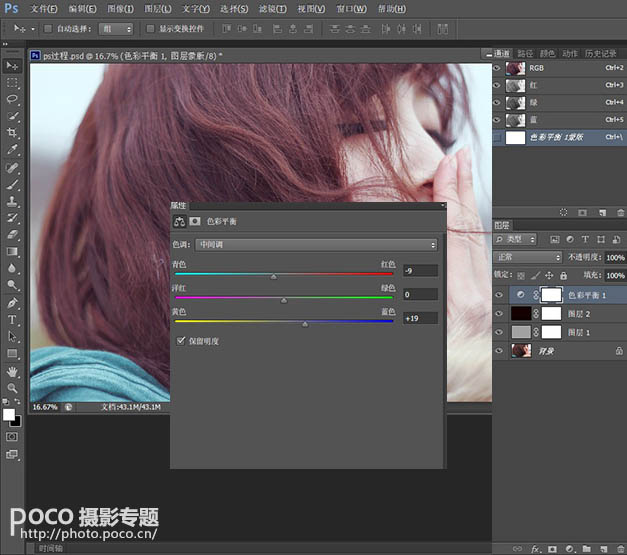The width and height of the screenshot is (627, 555).
Task: Choose the Horizontal Type tool
Action: coord(13,320)
